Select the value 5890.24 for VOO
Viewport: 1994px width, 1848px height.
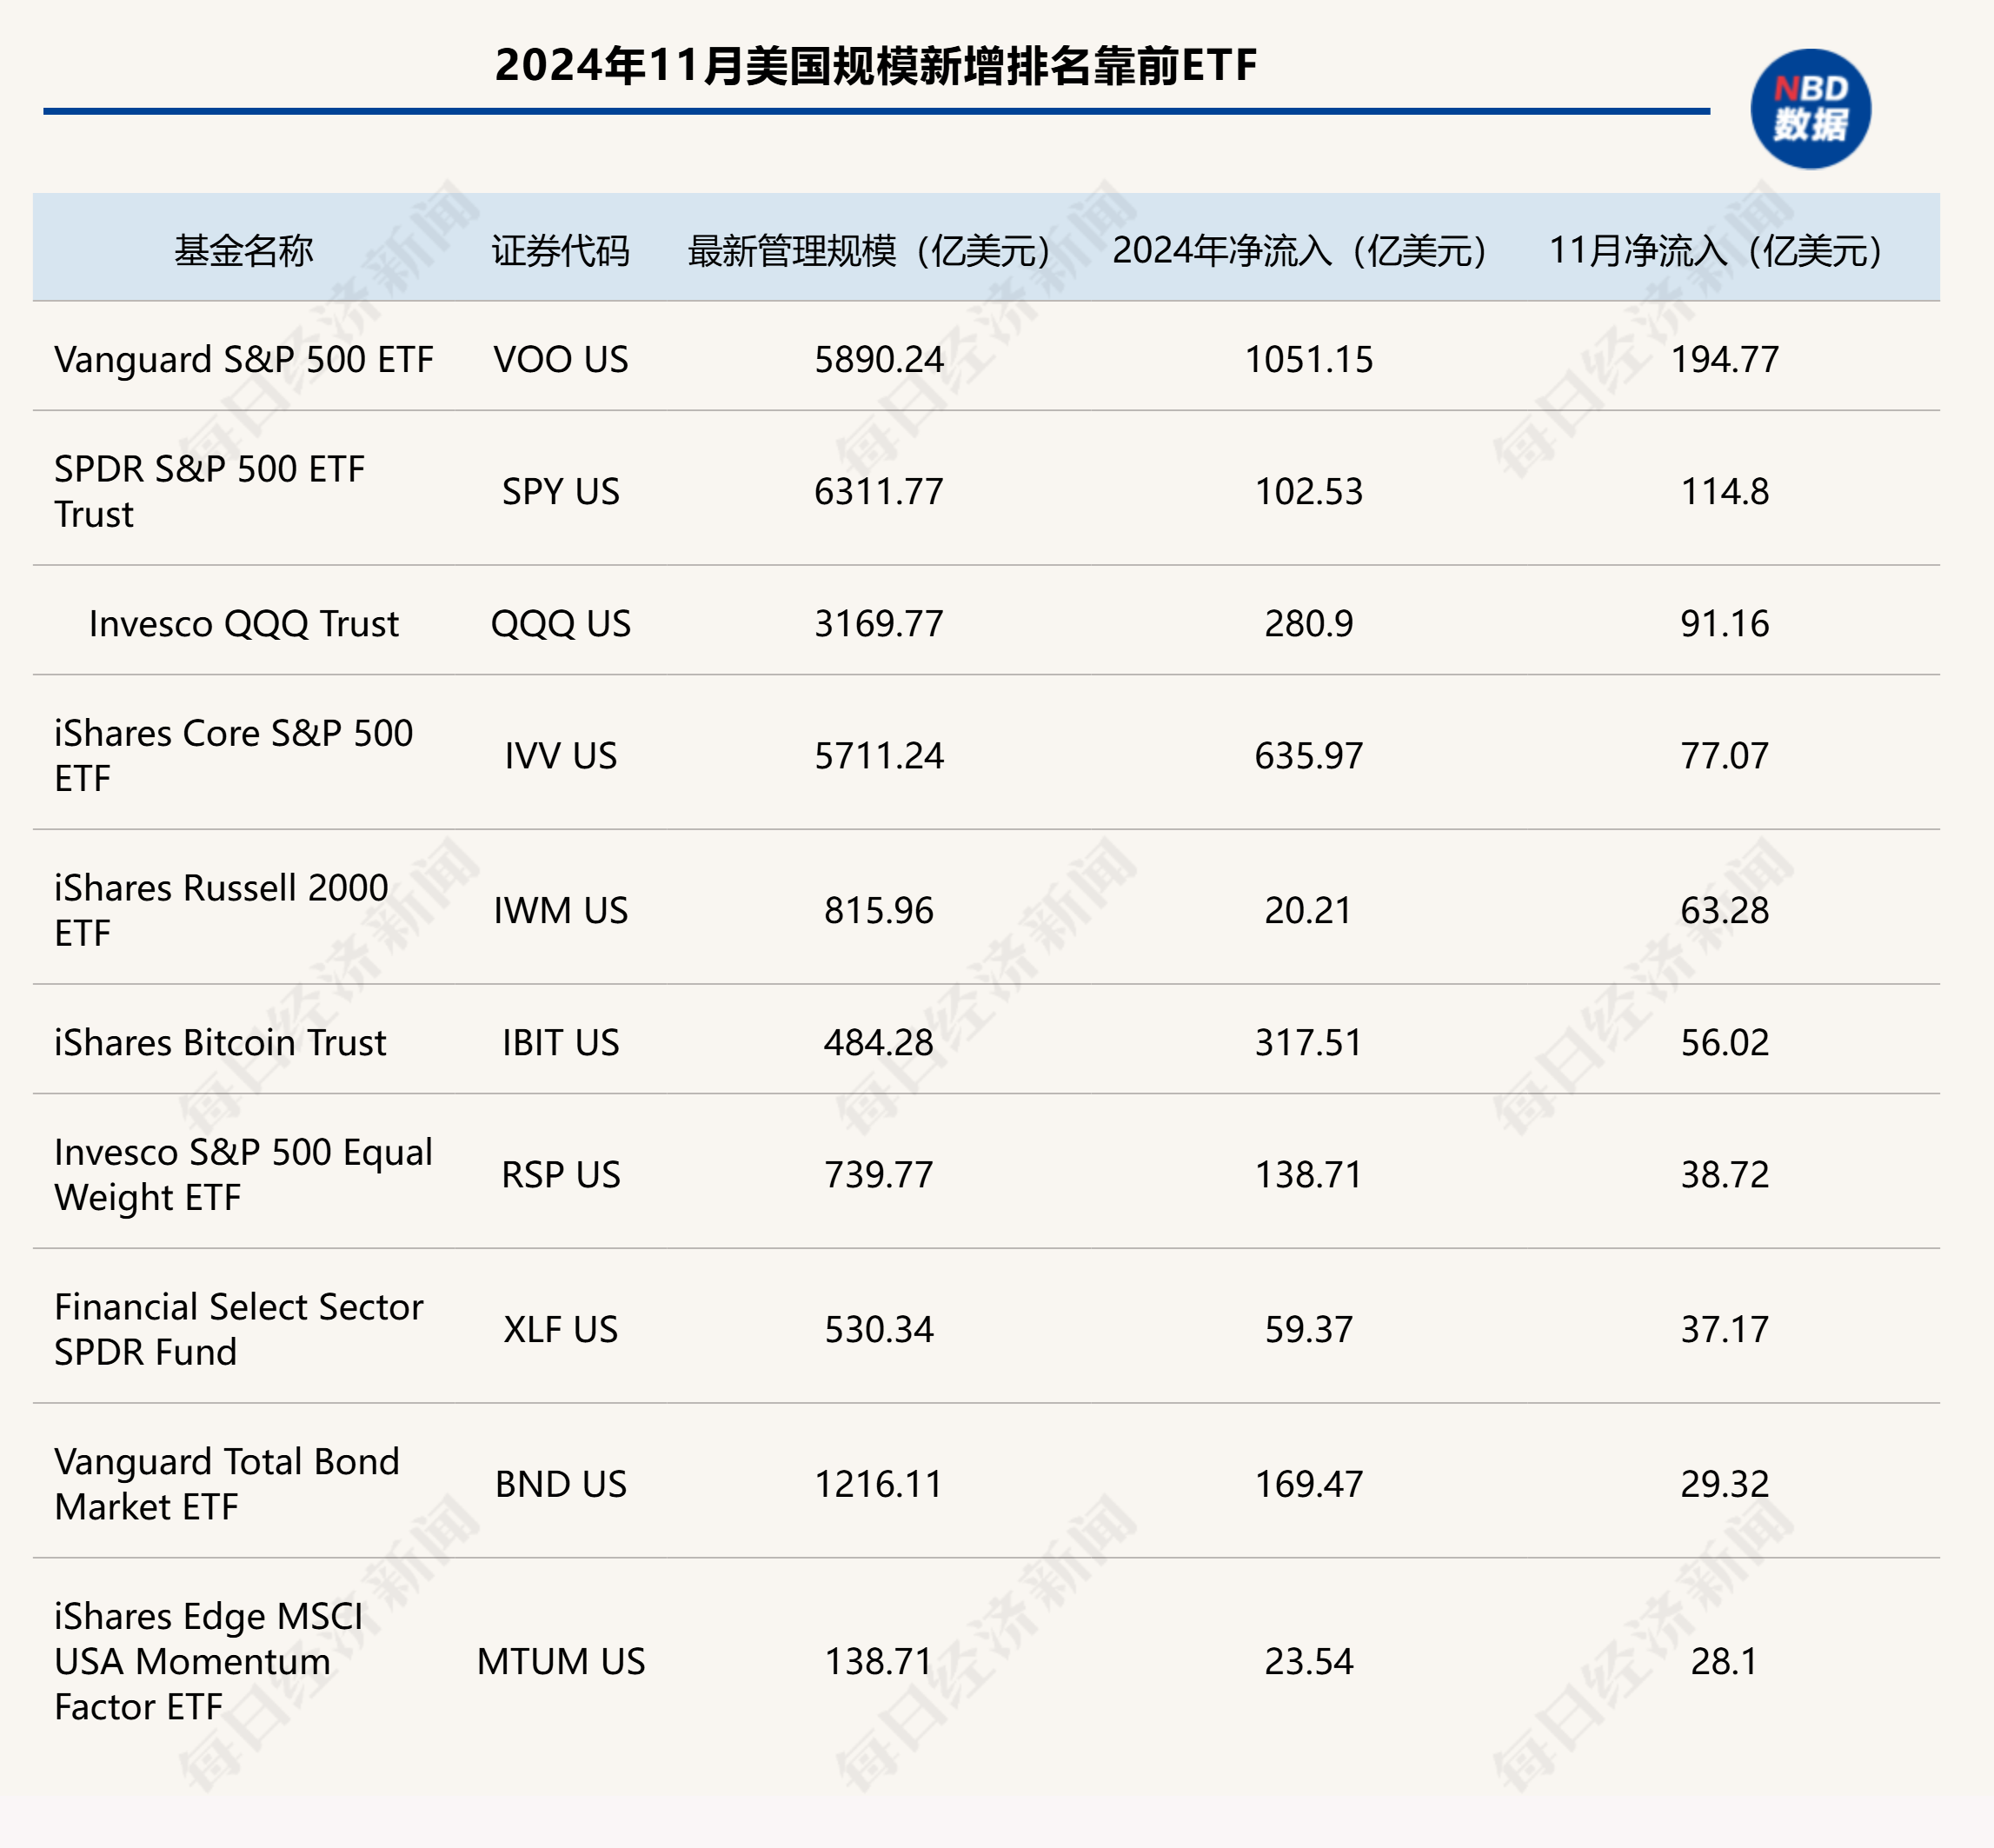[874, 360]
